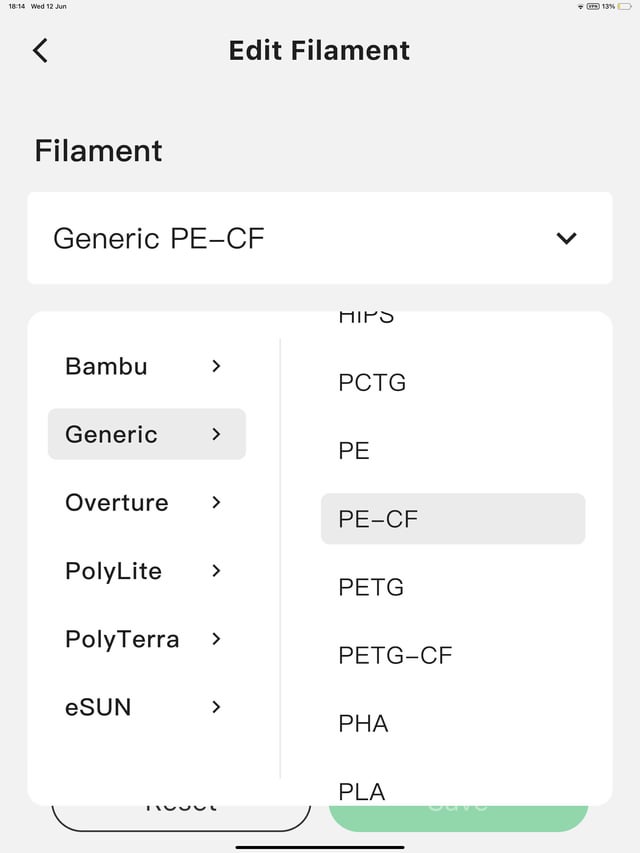Choose PE filament type
Screen dimensions: 640x853
tap(354, 451)
